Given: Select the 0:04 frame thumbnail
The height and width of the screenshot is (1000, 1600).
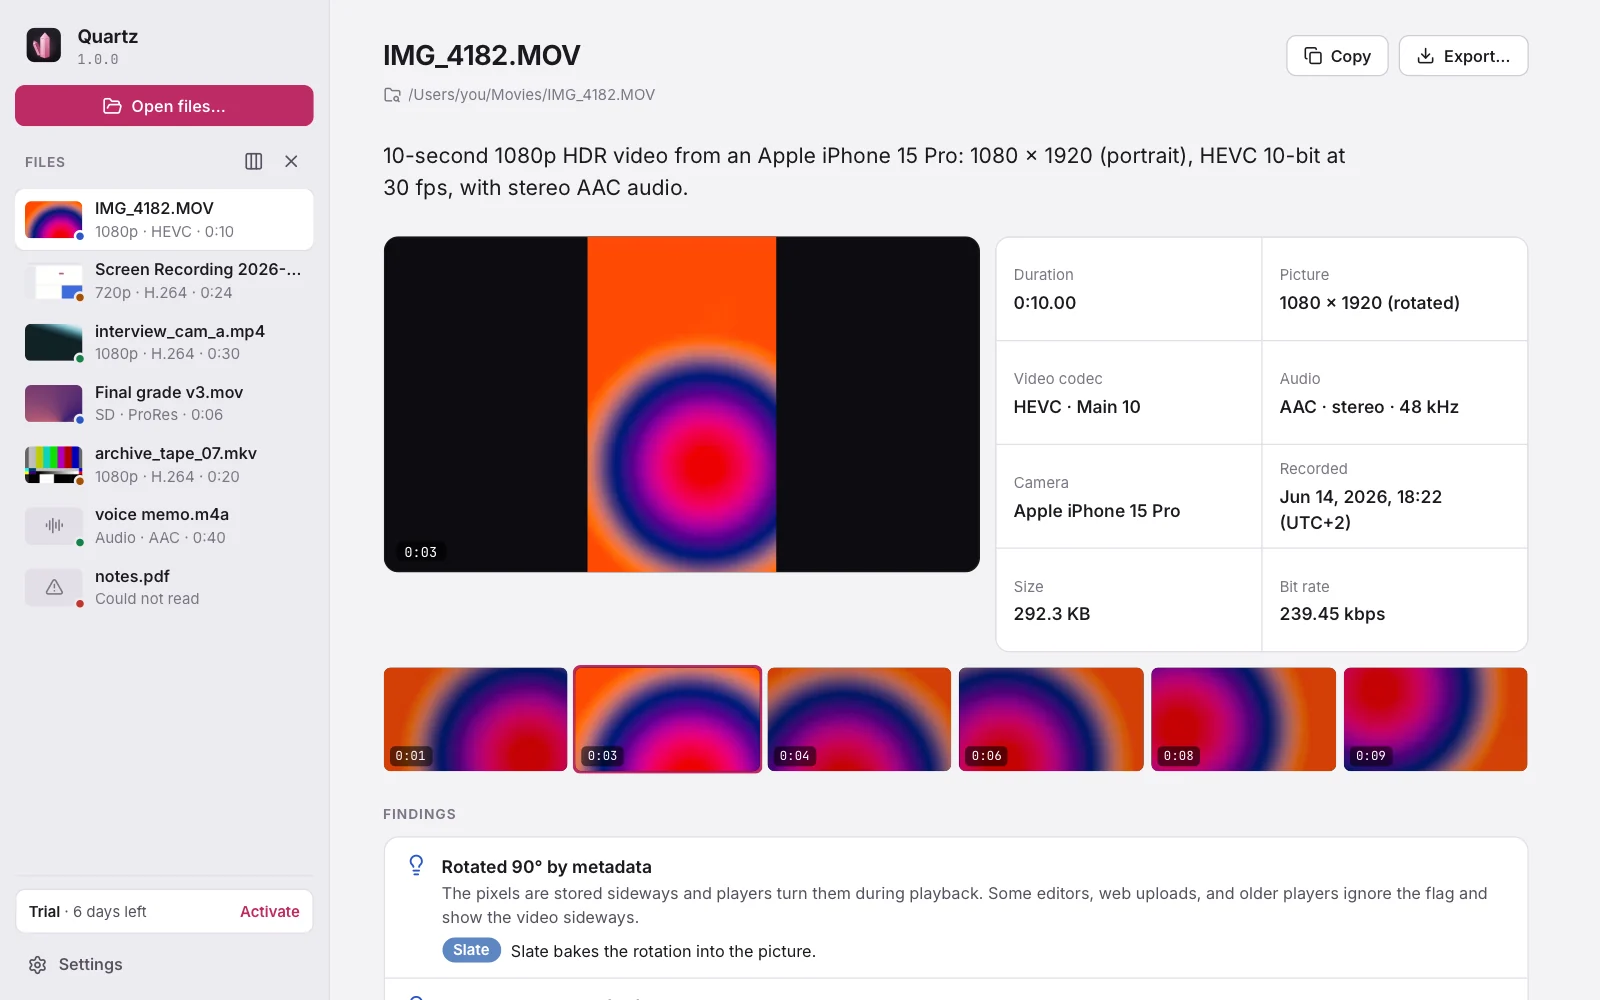Looking at the screenshot, I should (x=859, y=719).
